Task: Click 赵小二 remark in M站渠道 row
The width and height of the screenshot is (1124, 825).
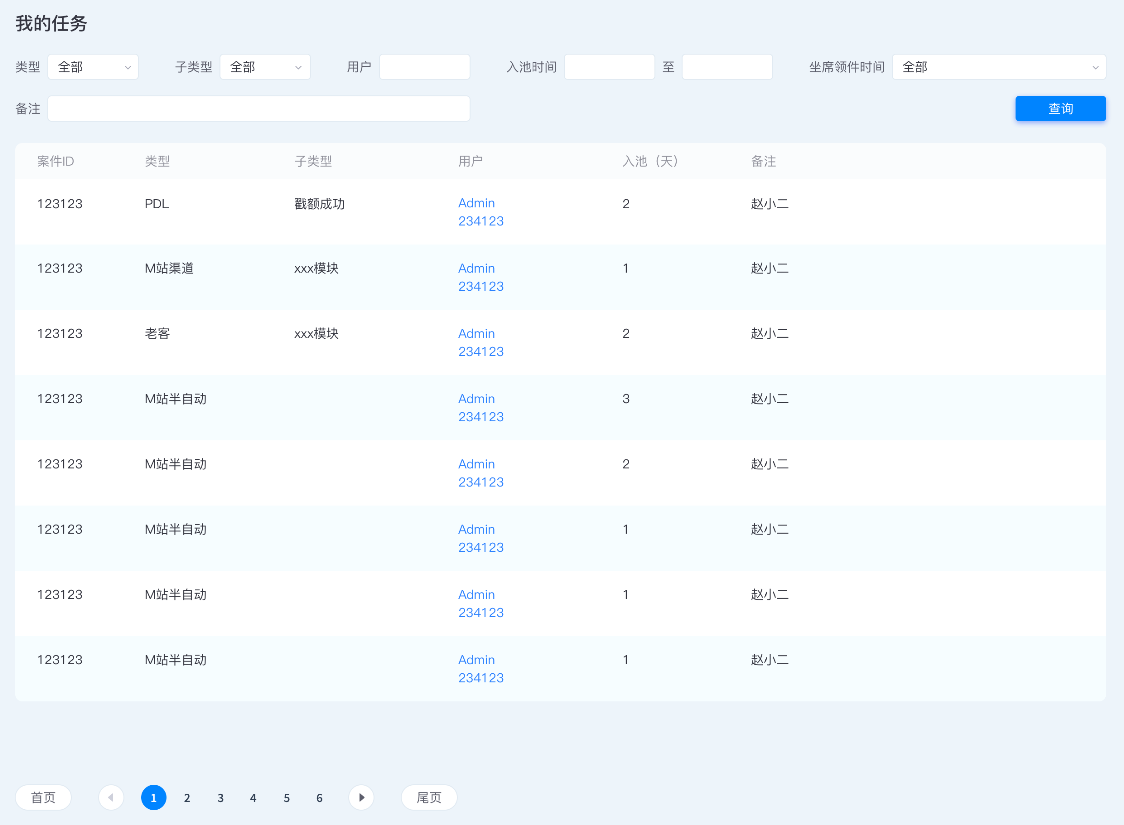Action: coord(770,269)
